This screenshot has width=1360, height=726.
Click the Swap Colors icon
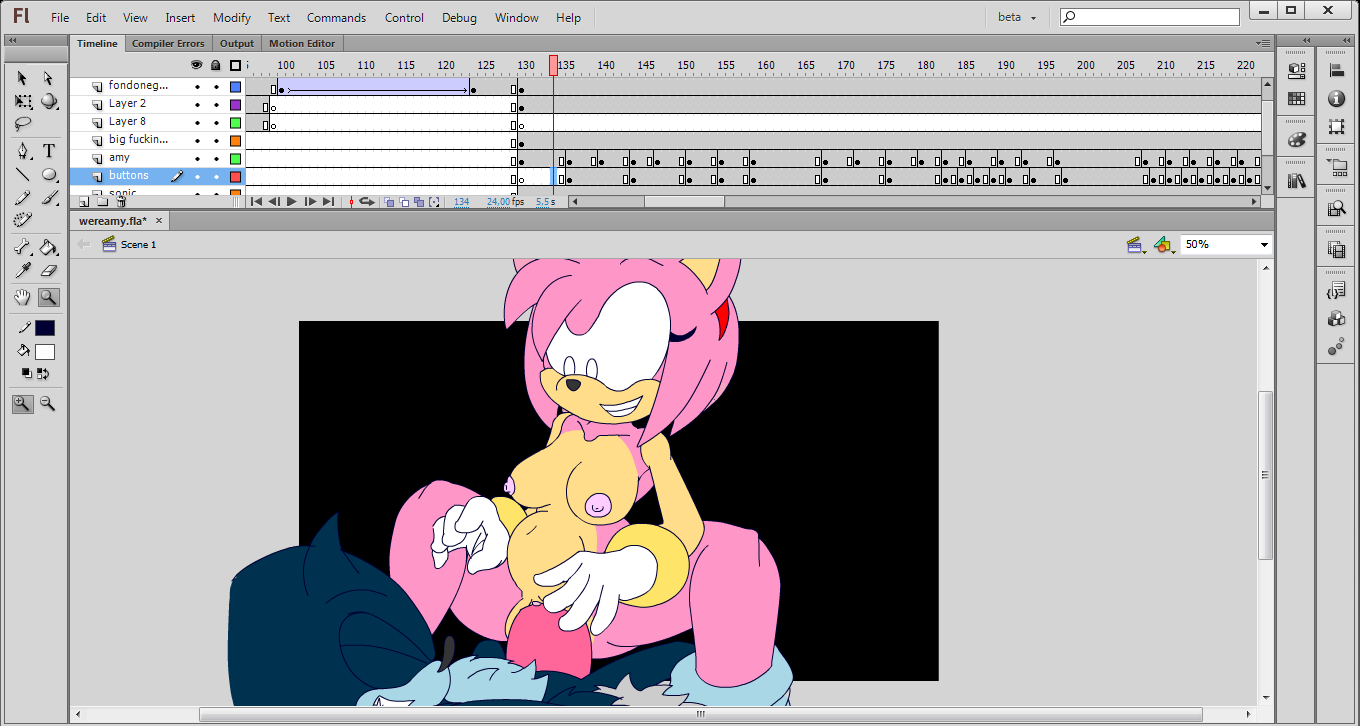tap(43, 374)
